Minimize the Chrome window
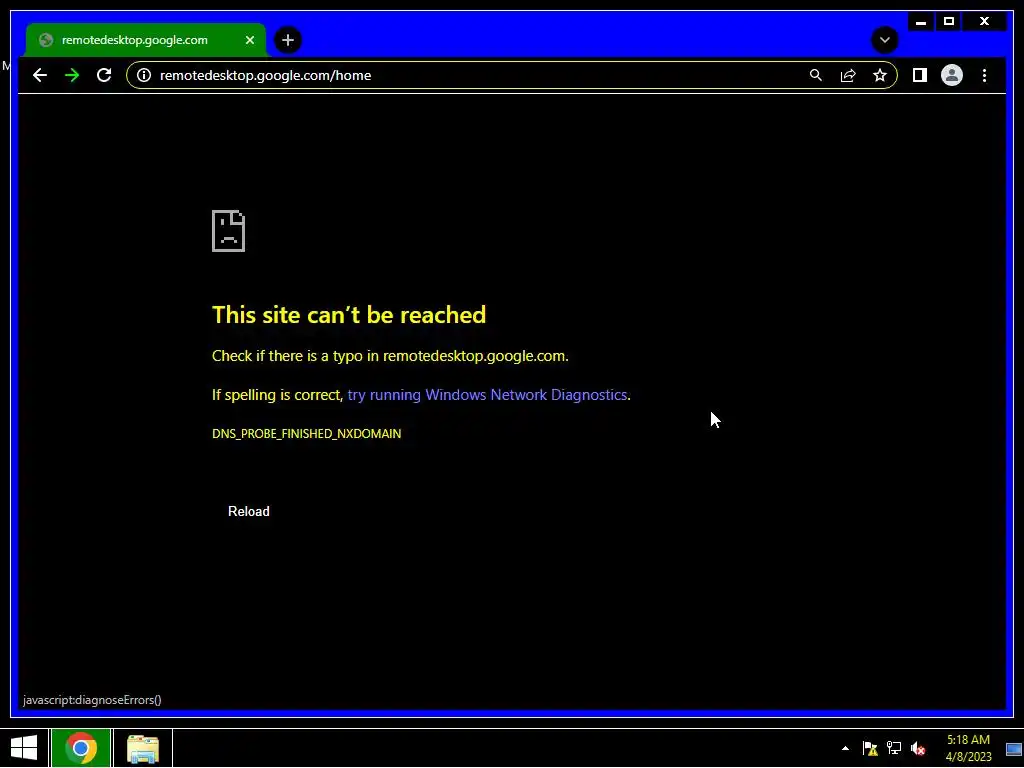Image resolution: width=1024 pixels, height=768 pixels. click(921, 22)
